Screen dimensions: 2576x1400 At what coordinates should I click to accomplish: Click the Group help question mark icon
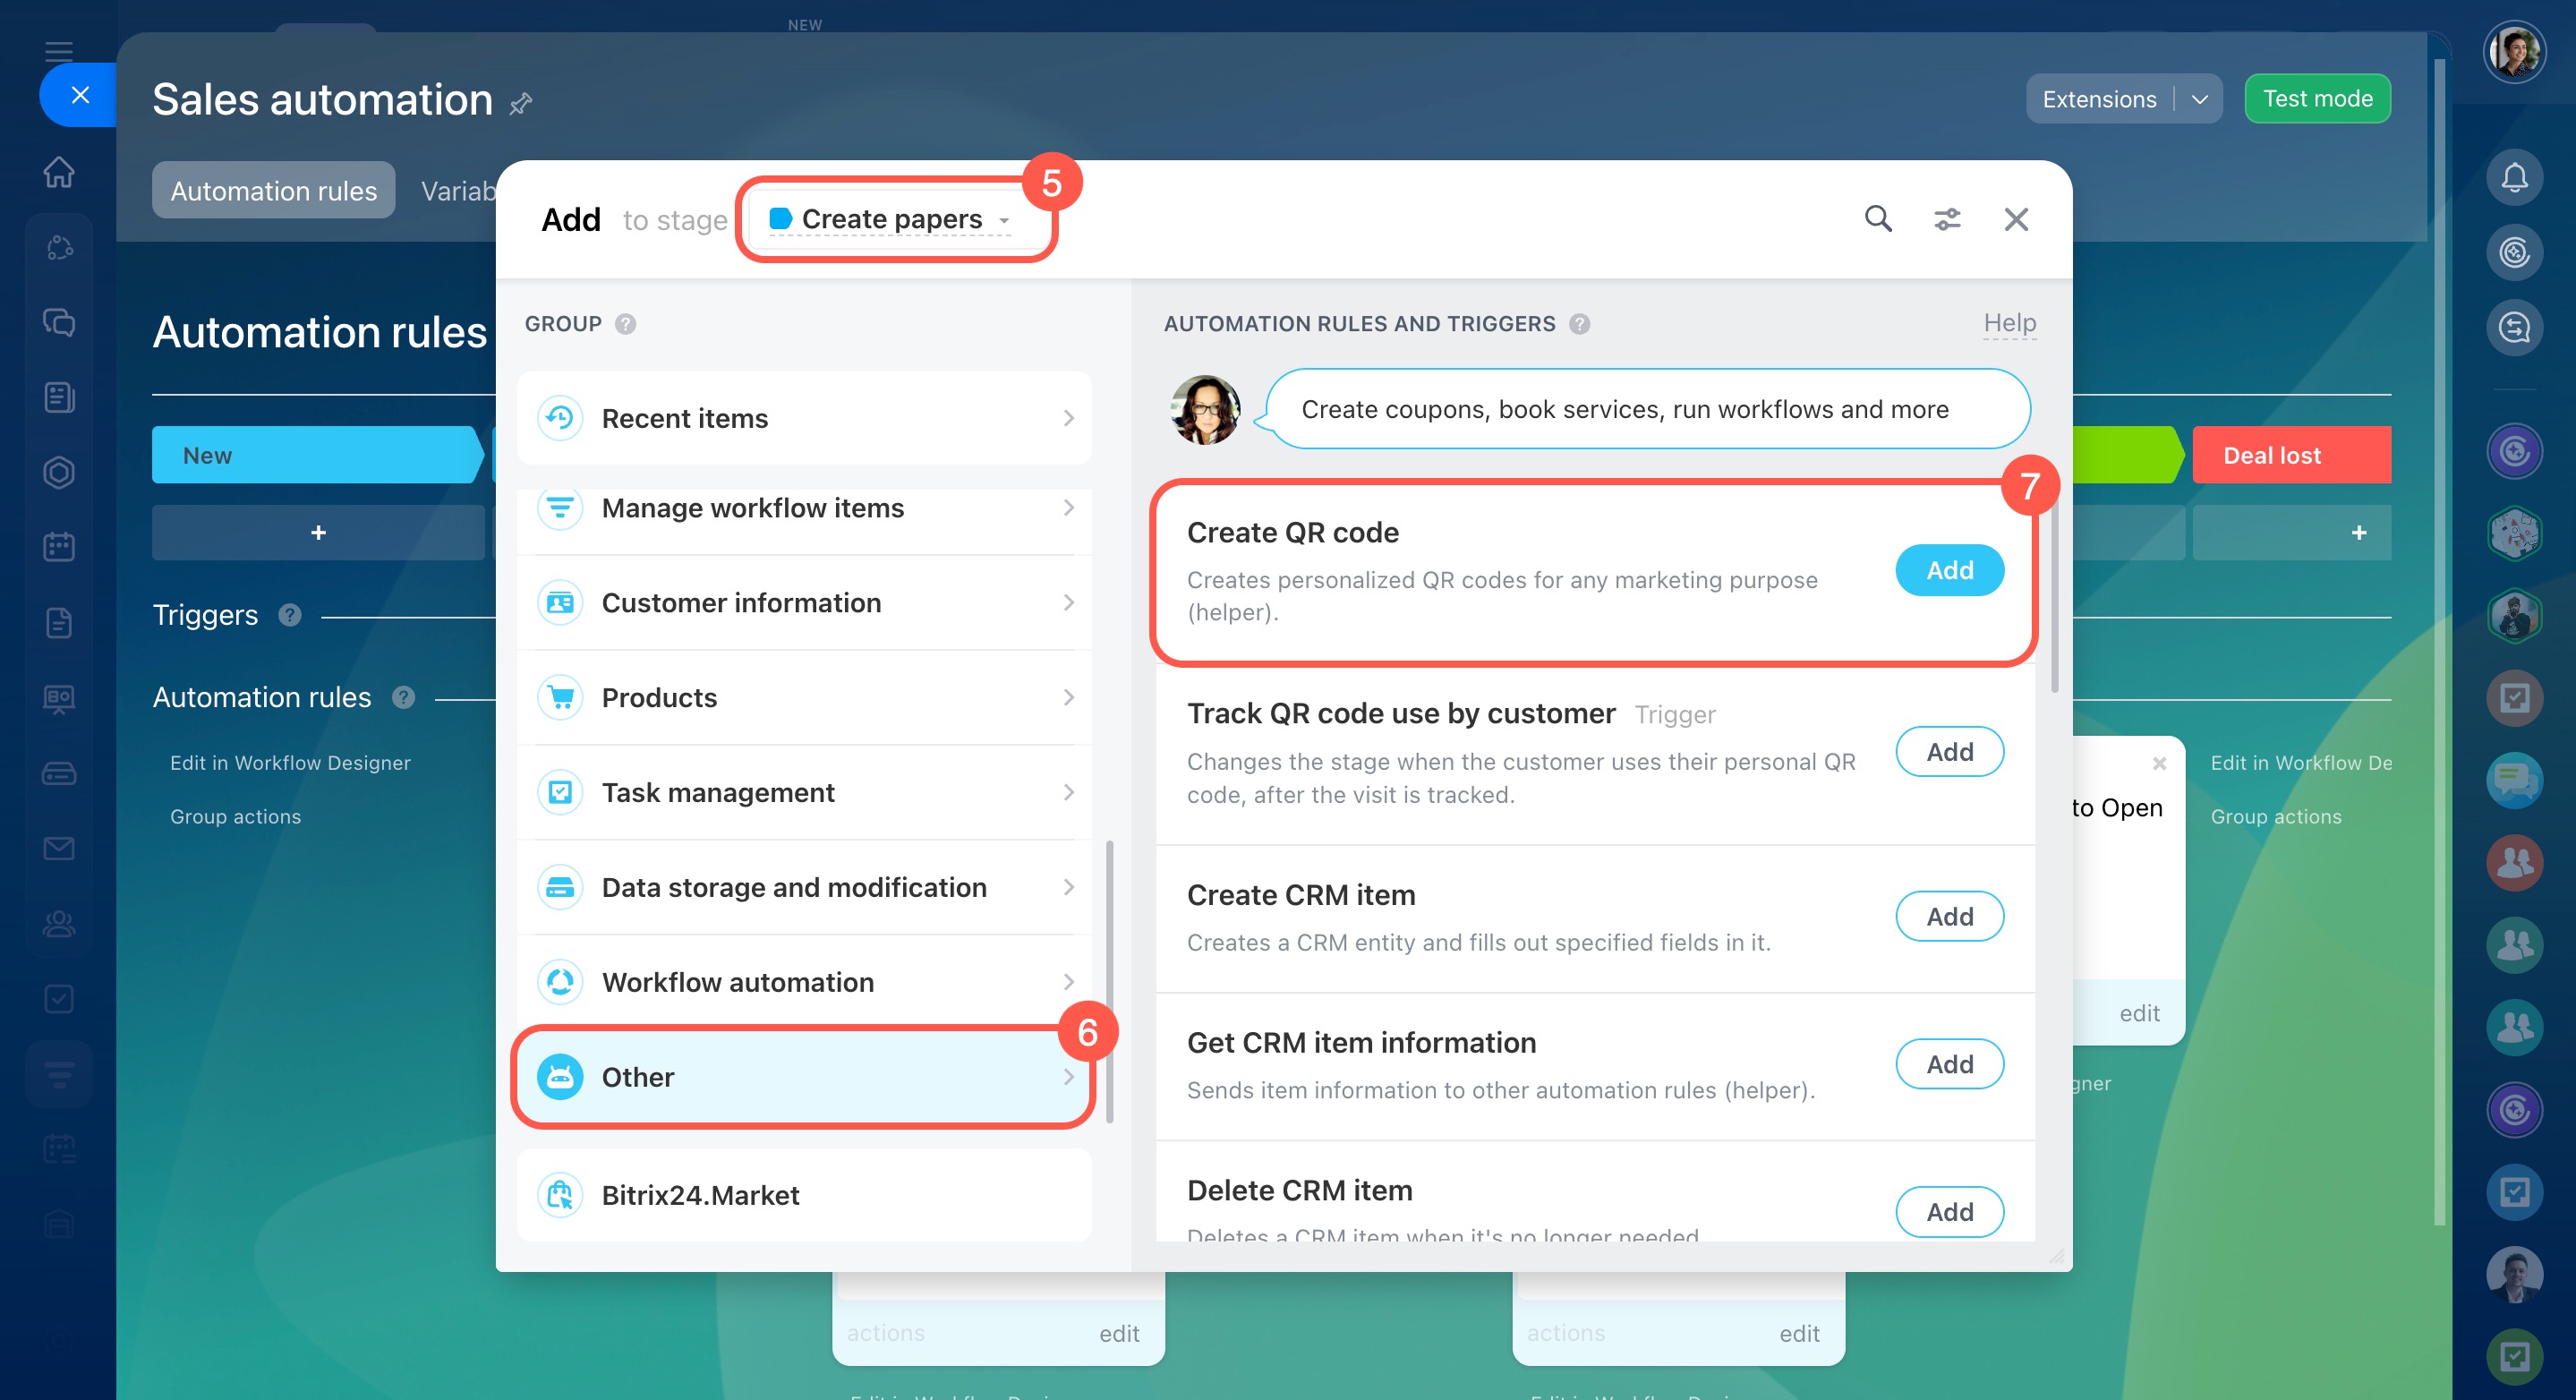coord(625,323)
